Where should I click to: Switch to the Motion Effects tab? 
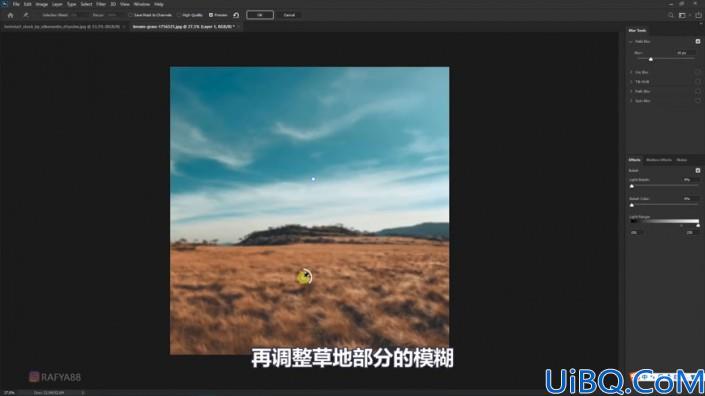pyautogui.click(x=659, y=160)
